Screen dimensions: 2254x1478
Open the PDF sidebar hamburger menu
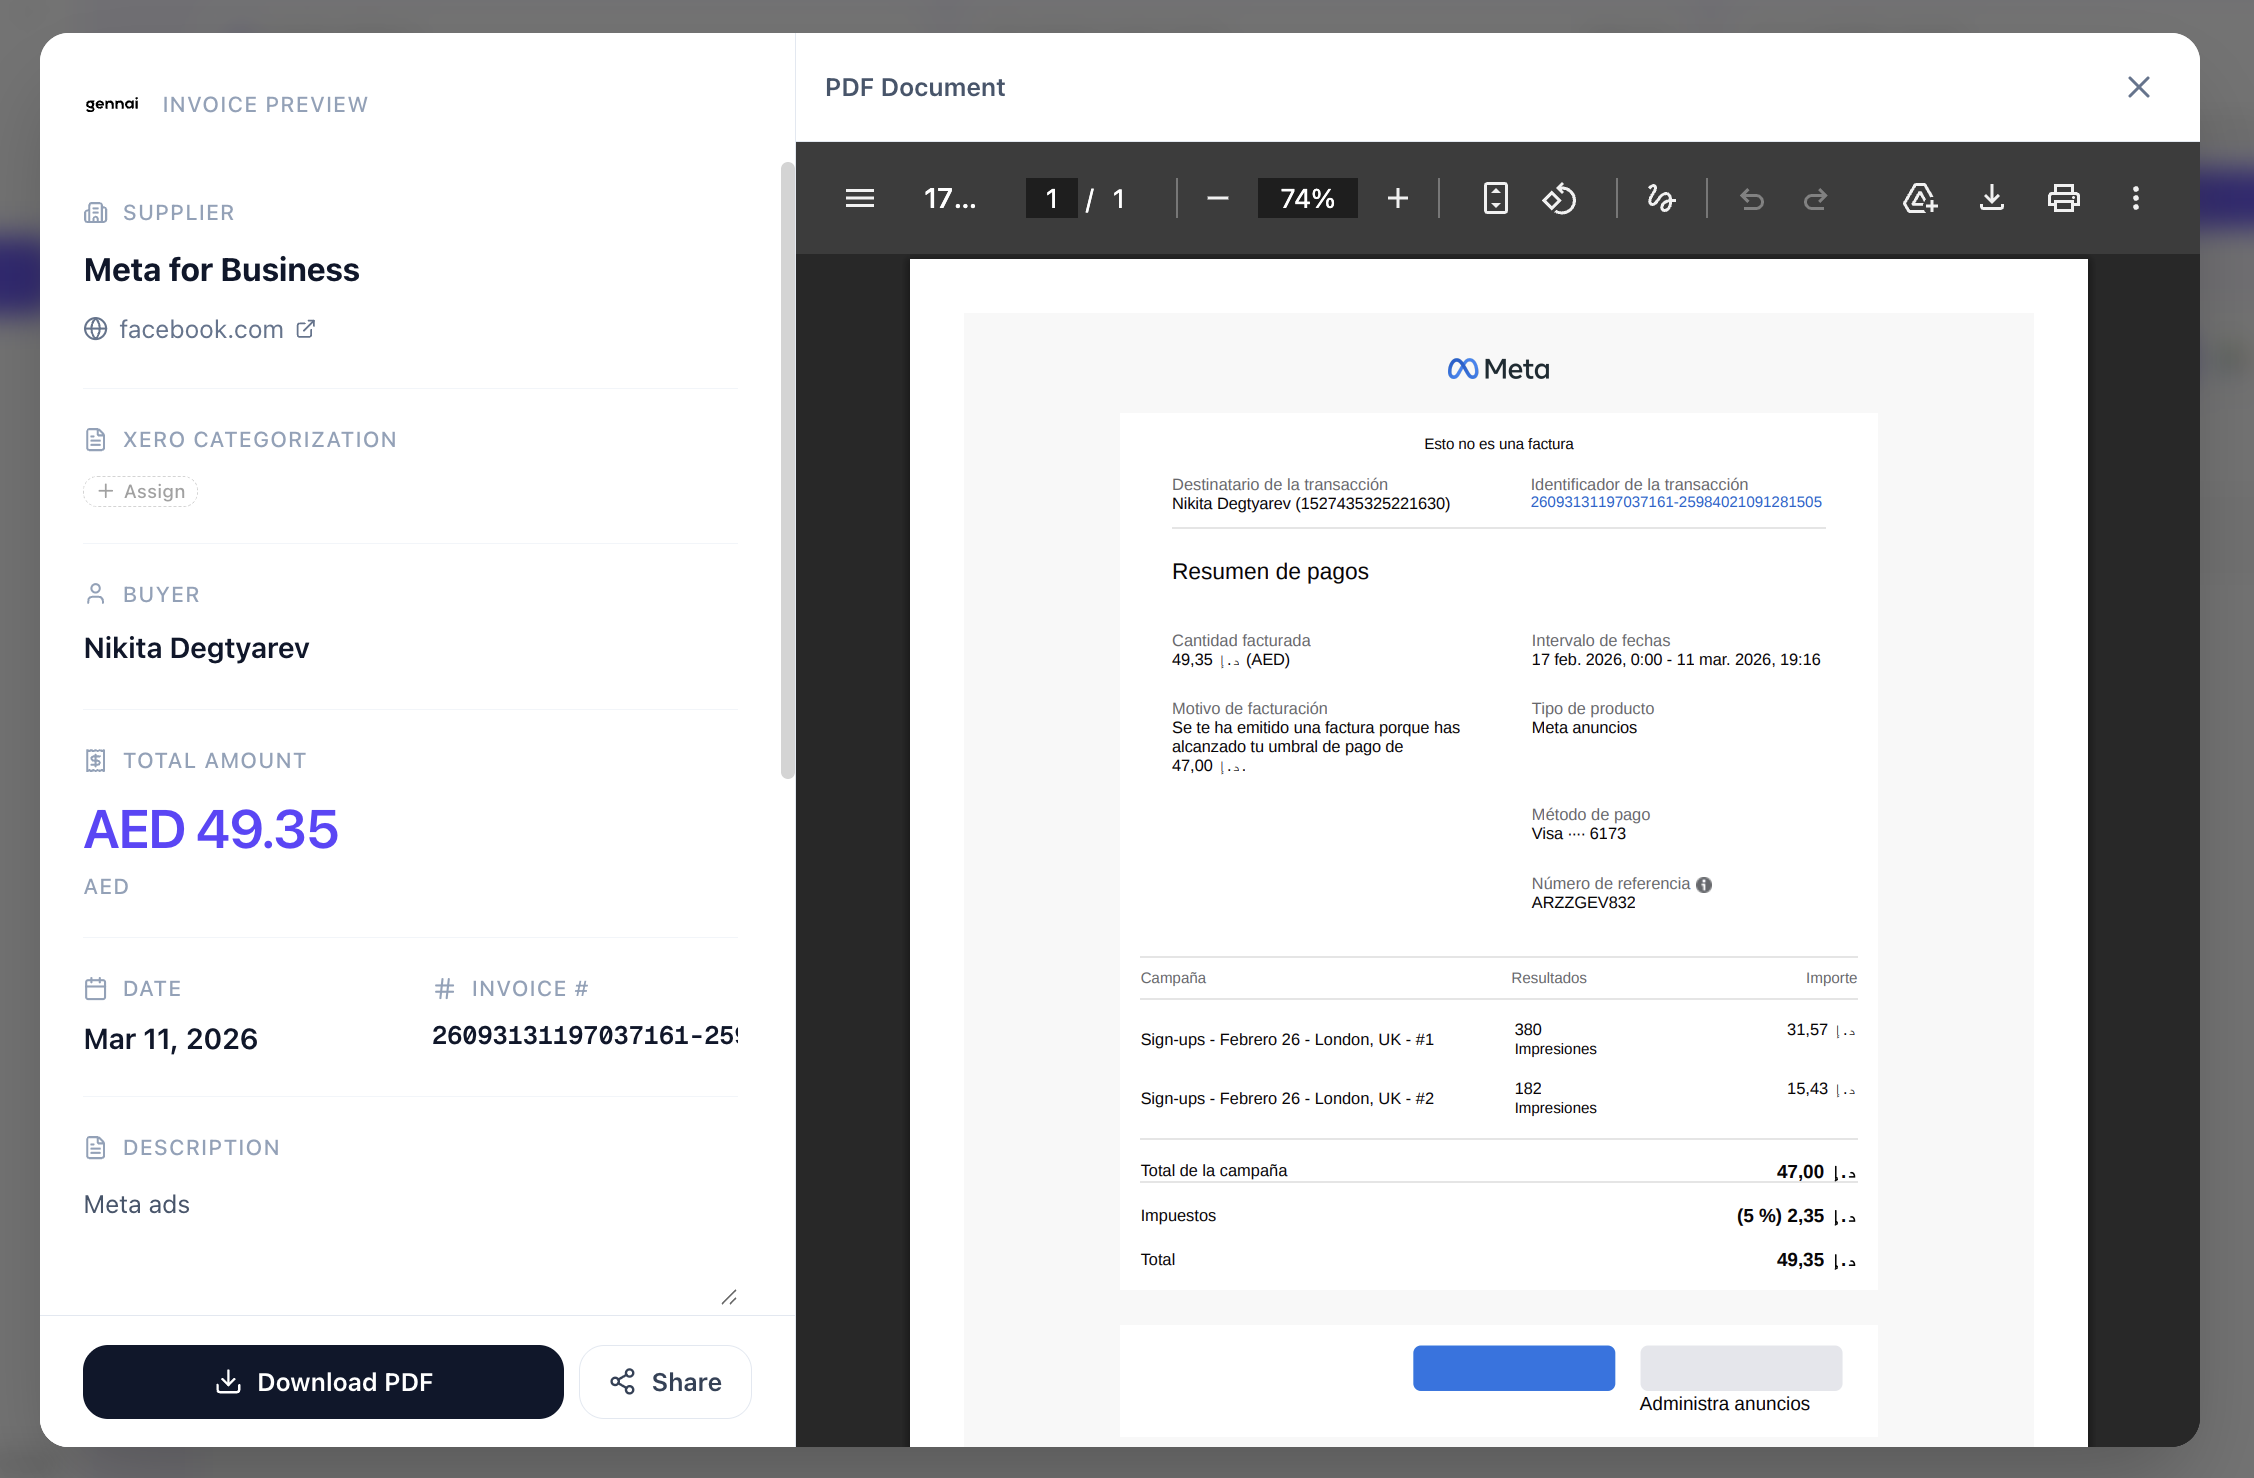pyautogui.click(x=859, y=198)
